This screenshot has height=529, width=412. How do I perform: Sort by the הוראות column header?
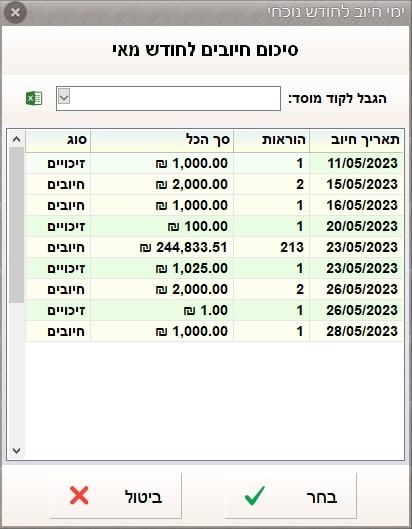click(x=272, y=140)
